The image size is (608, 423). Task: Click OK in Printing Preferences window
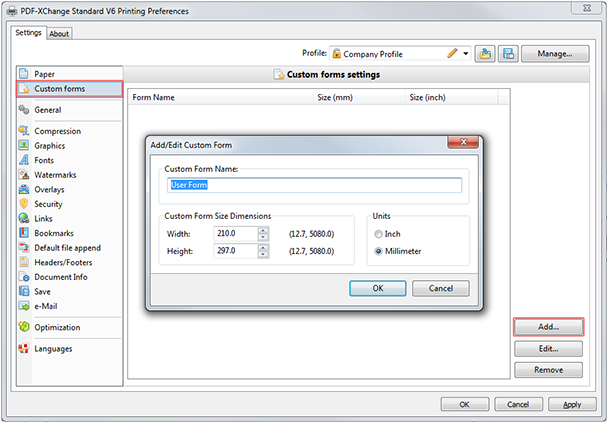[x=465, y=404]
